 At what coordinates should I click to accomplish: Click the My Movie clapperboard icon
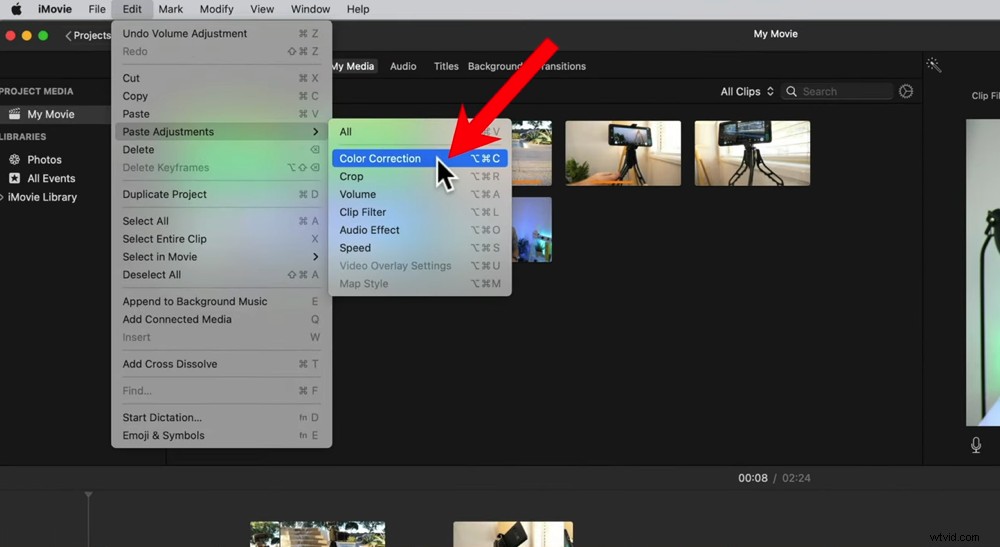pyautogui.click(x=14, y=114)
